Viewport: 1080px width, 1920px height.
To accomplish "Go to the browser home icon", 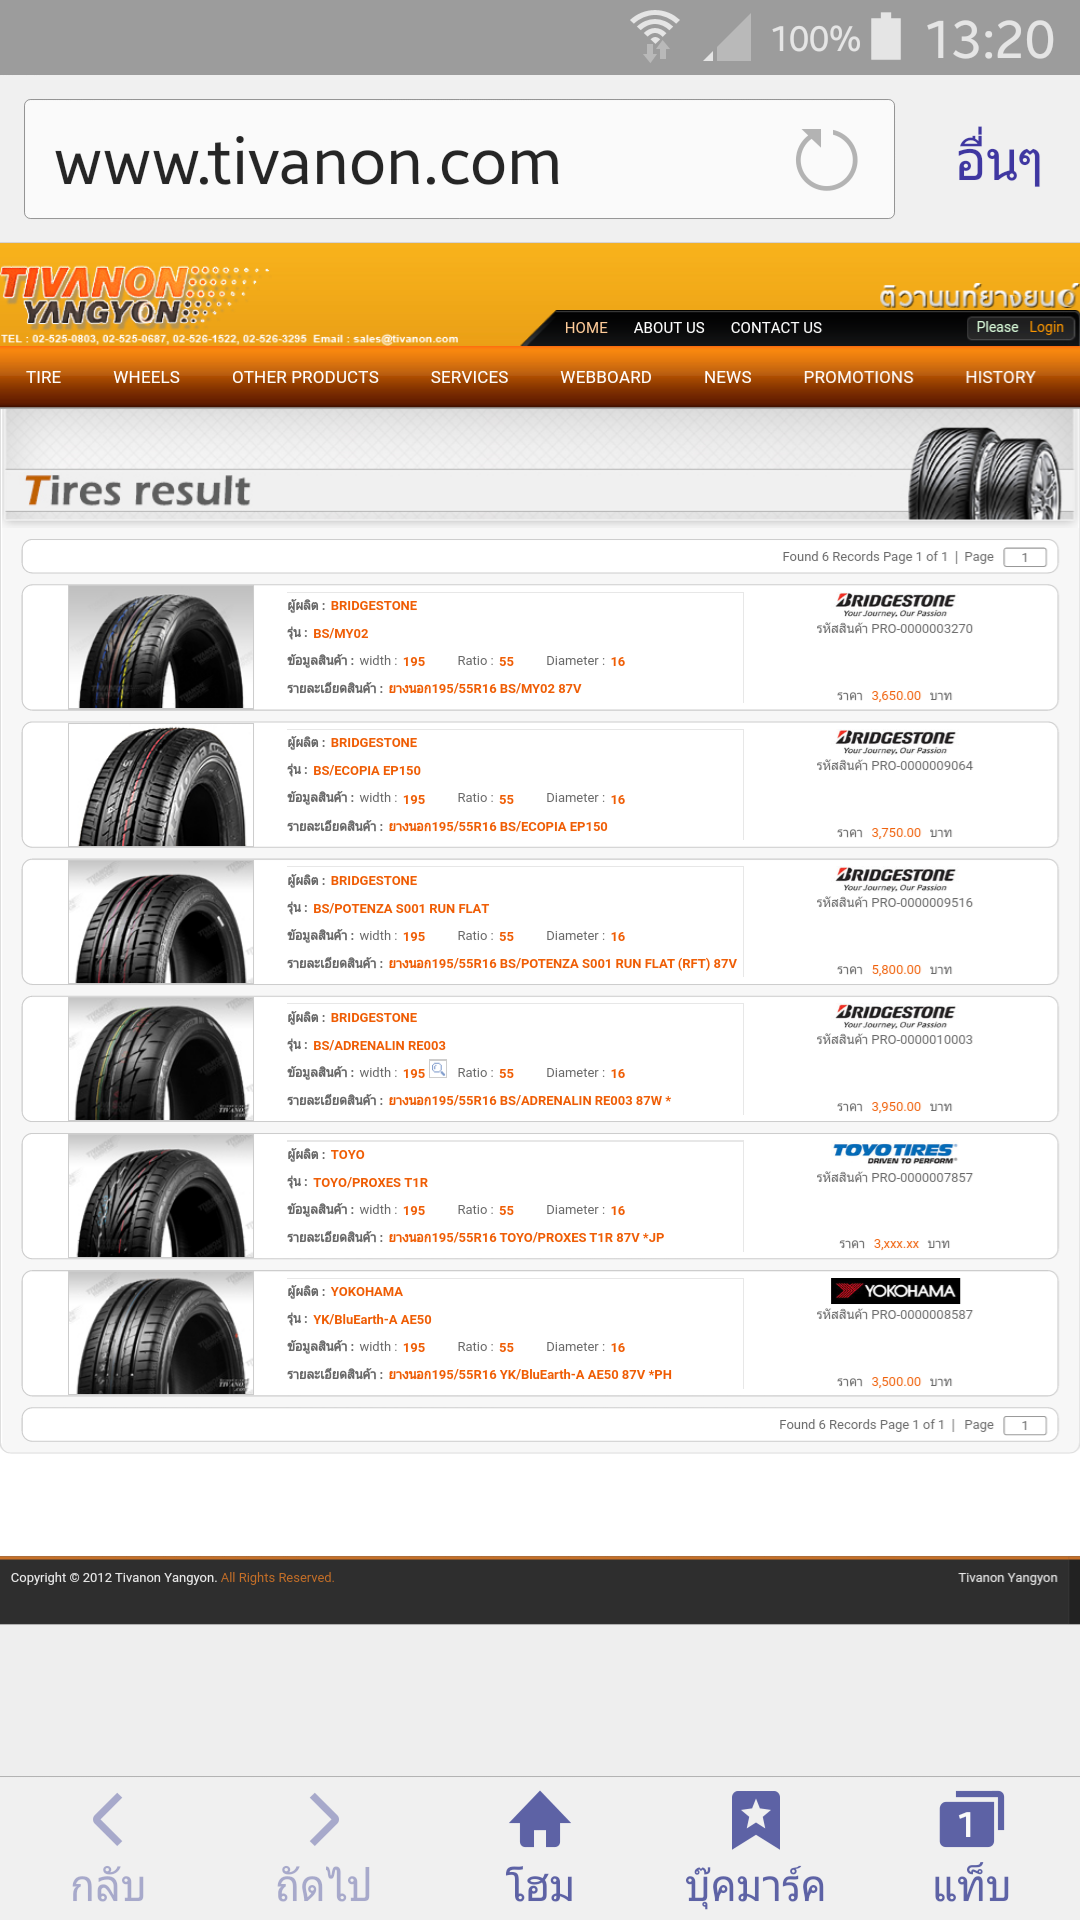I will tap(540, 1819).
